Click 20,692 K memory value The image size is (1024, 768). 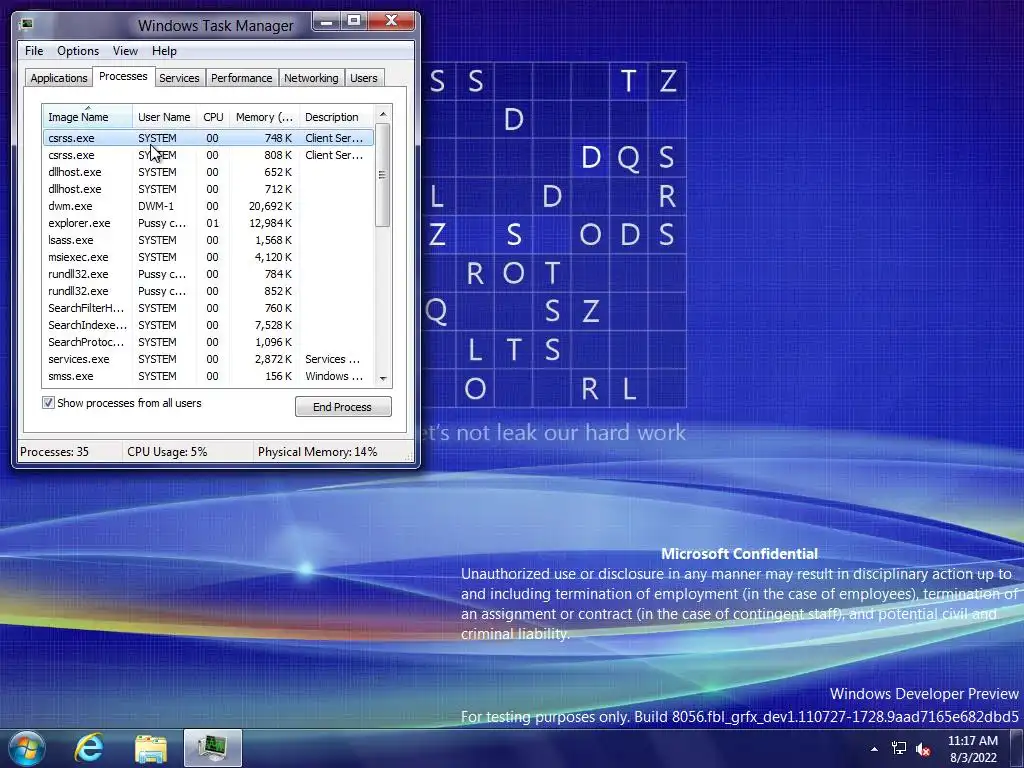(x=270, y=206)
